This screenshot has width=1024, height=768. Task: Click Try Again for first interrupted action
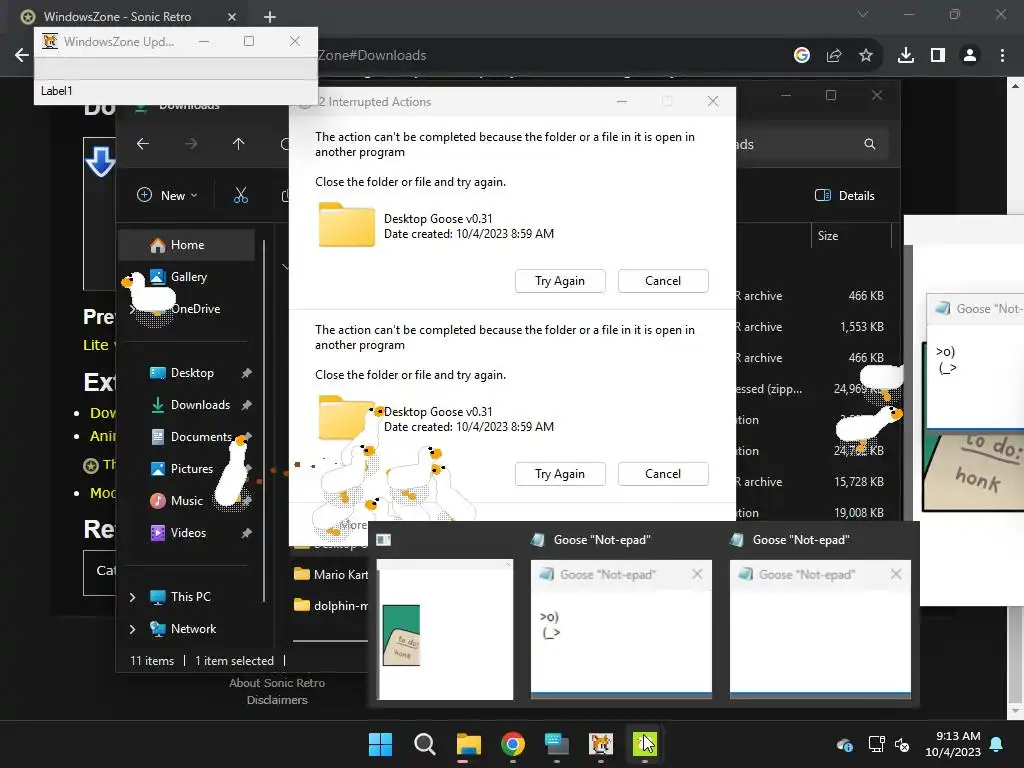coord(560,281)
